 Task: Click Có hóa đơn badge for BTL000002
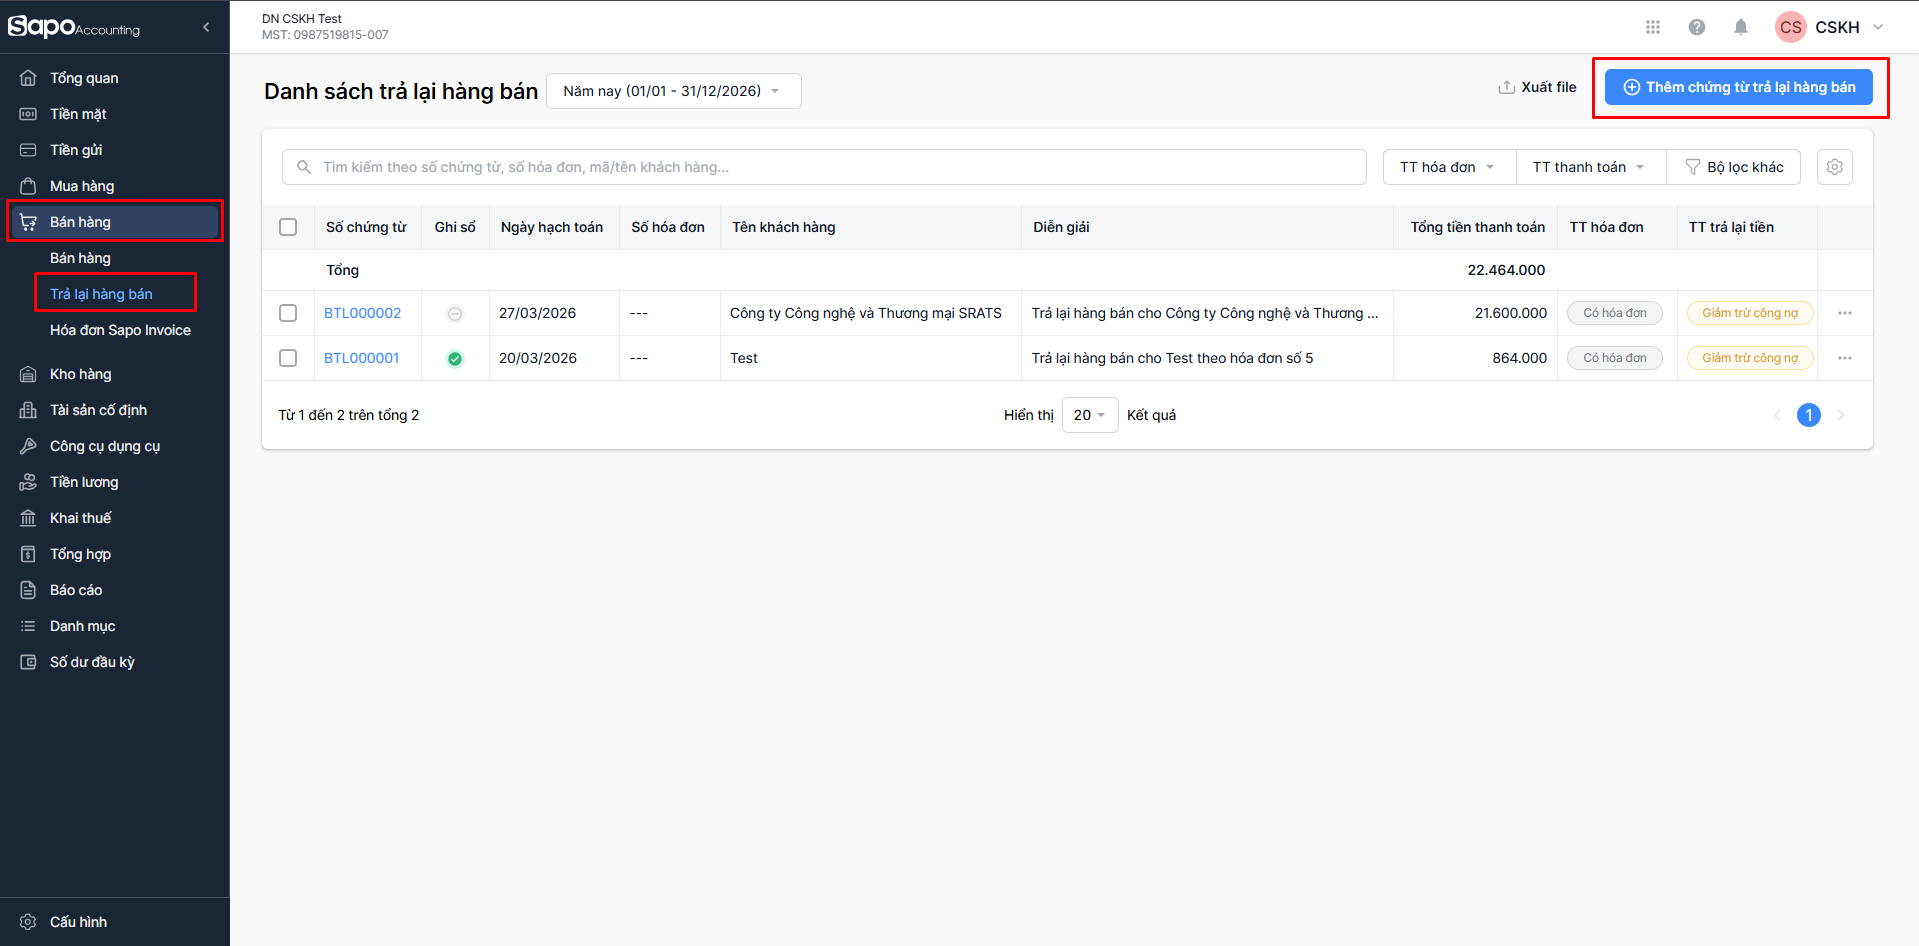click(1615, 313)
